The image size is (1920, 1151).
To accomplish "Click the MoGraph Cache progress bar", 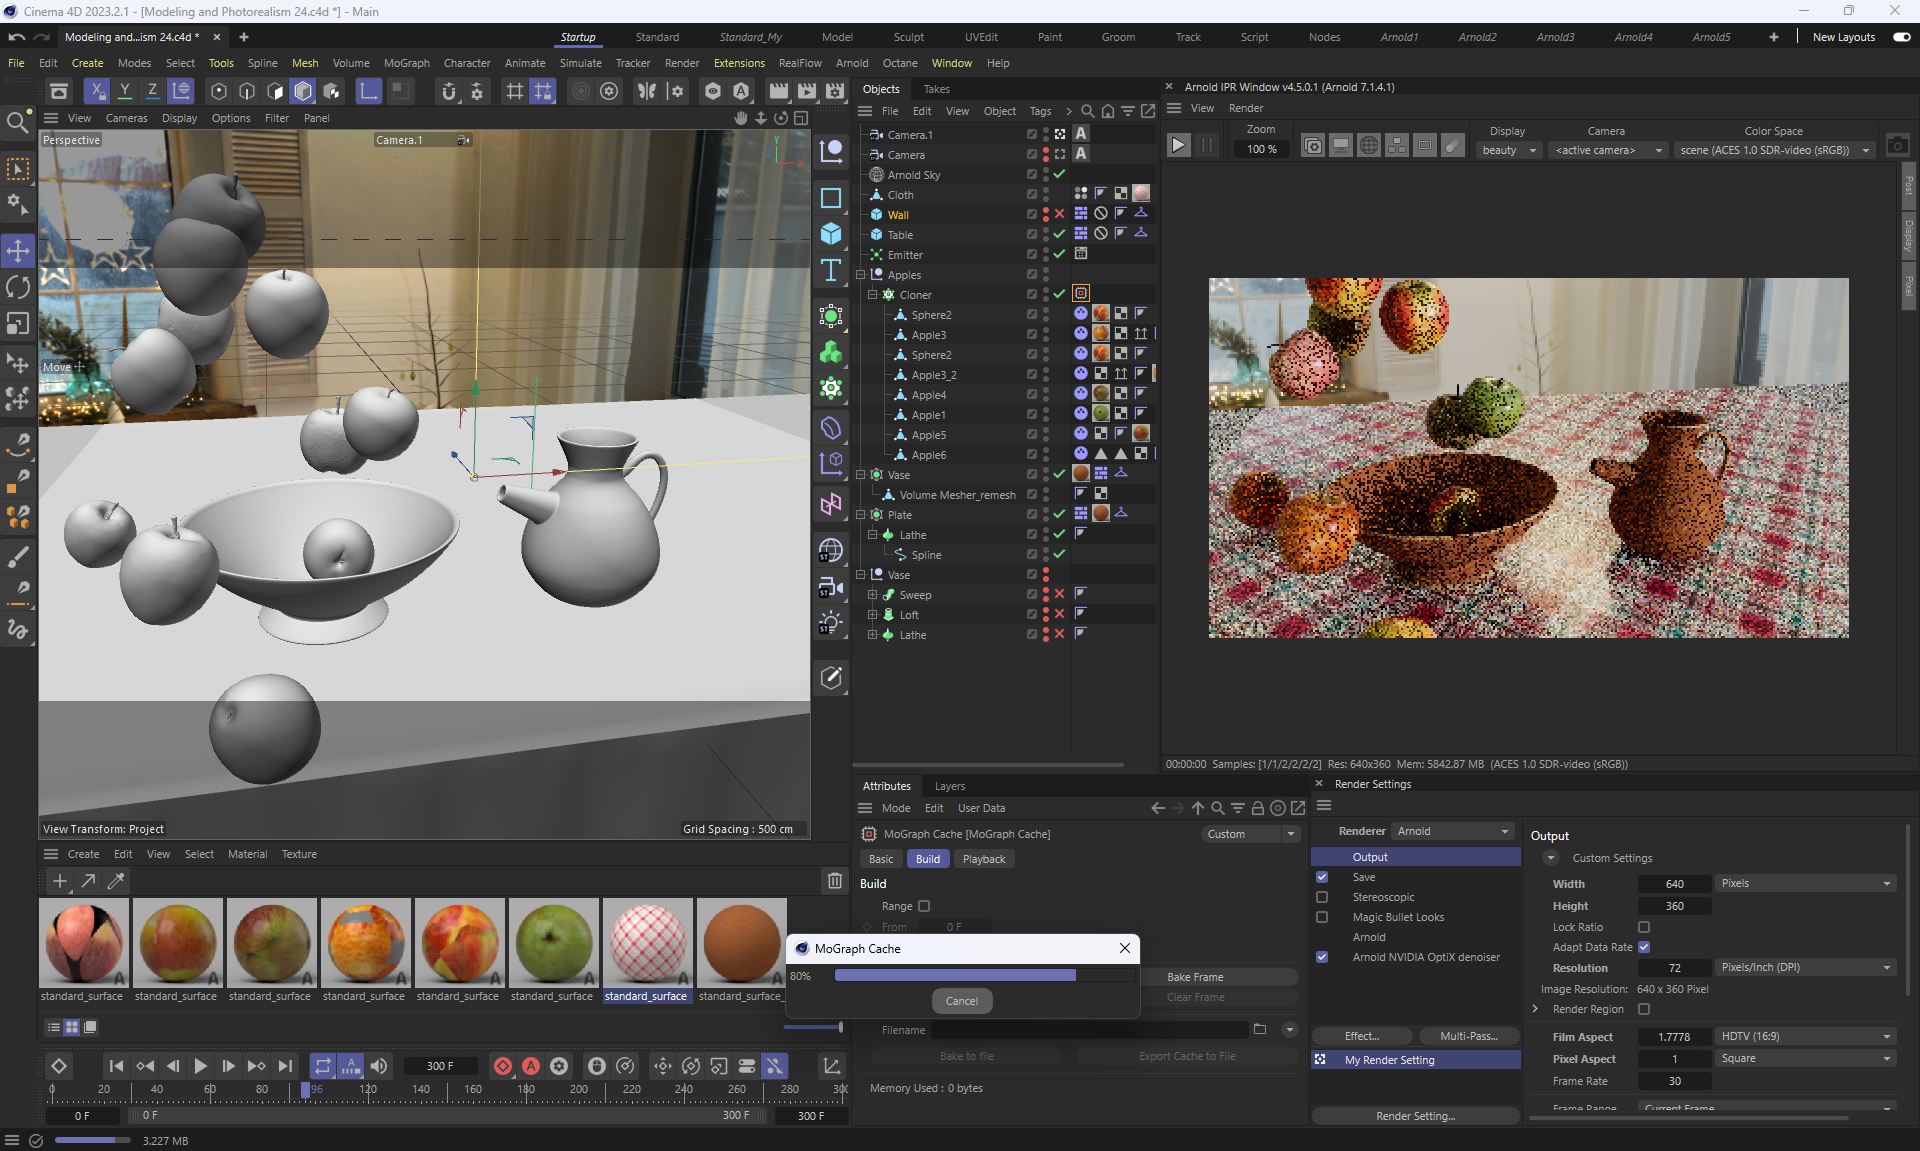I will [955, 976].
